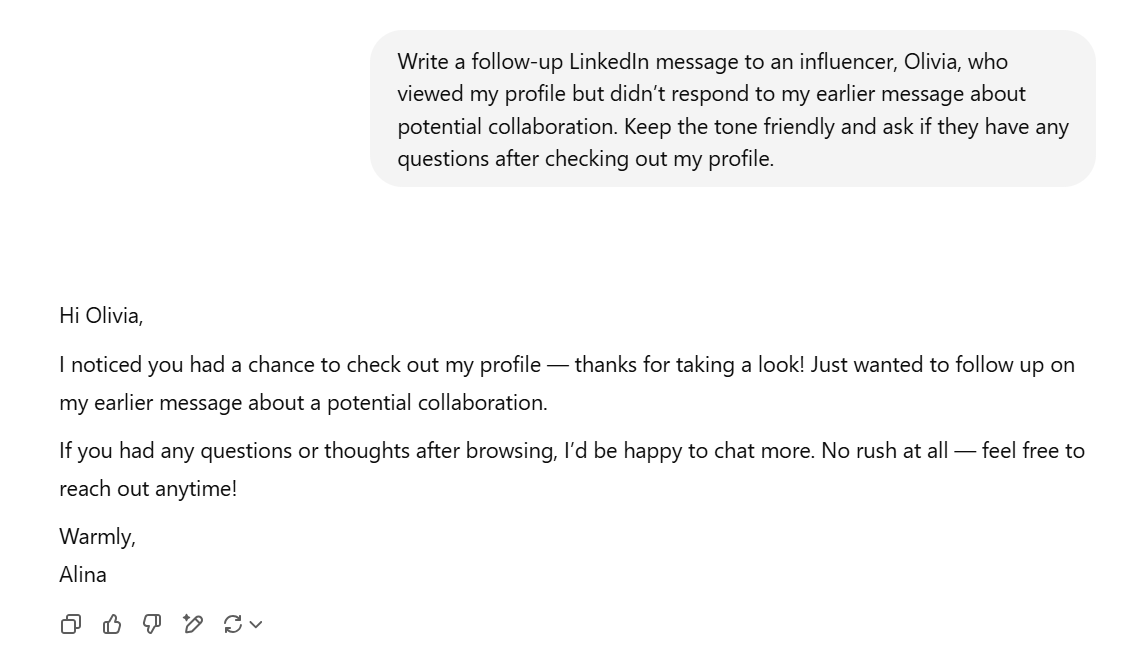Select the user prompt message bubble

pos(732,109)
